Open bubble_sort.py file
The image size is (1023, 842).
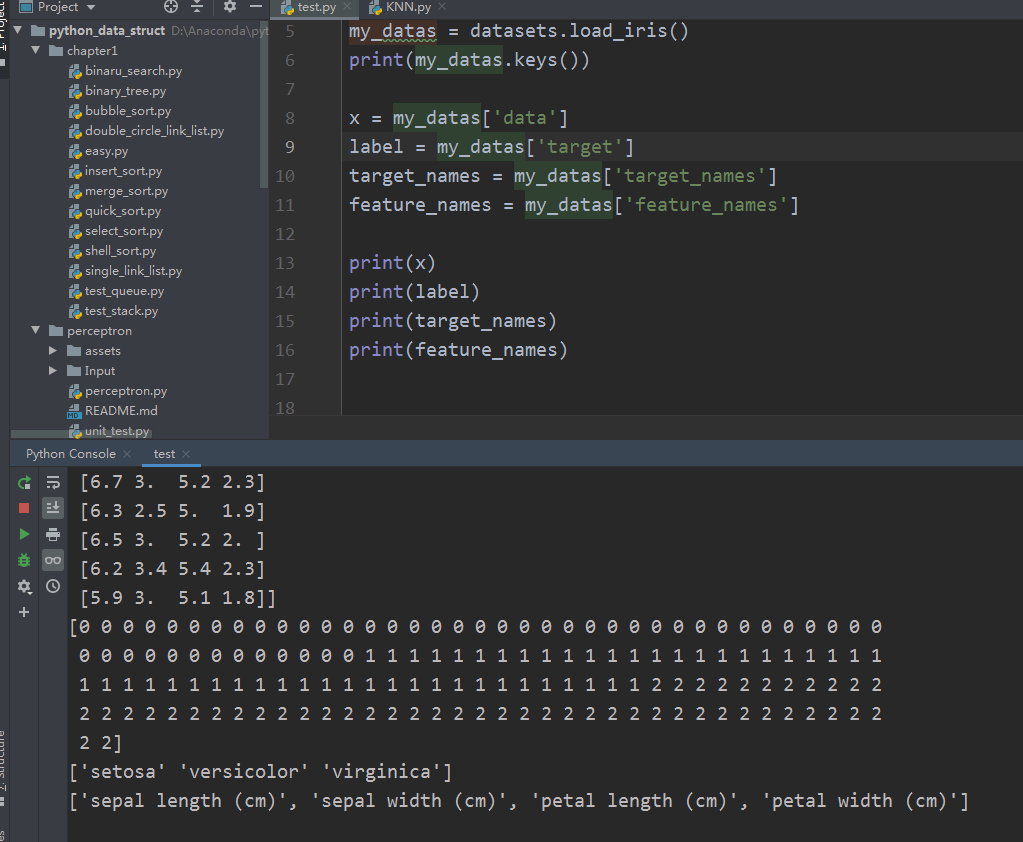pos(128,111)
